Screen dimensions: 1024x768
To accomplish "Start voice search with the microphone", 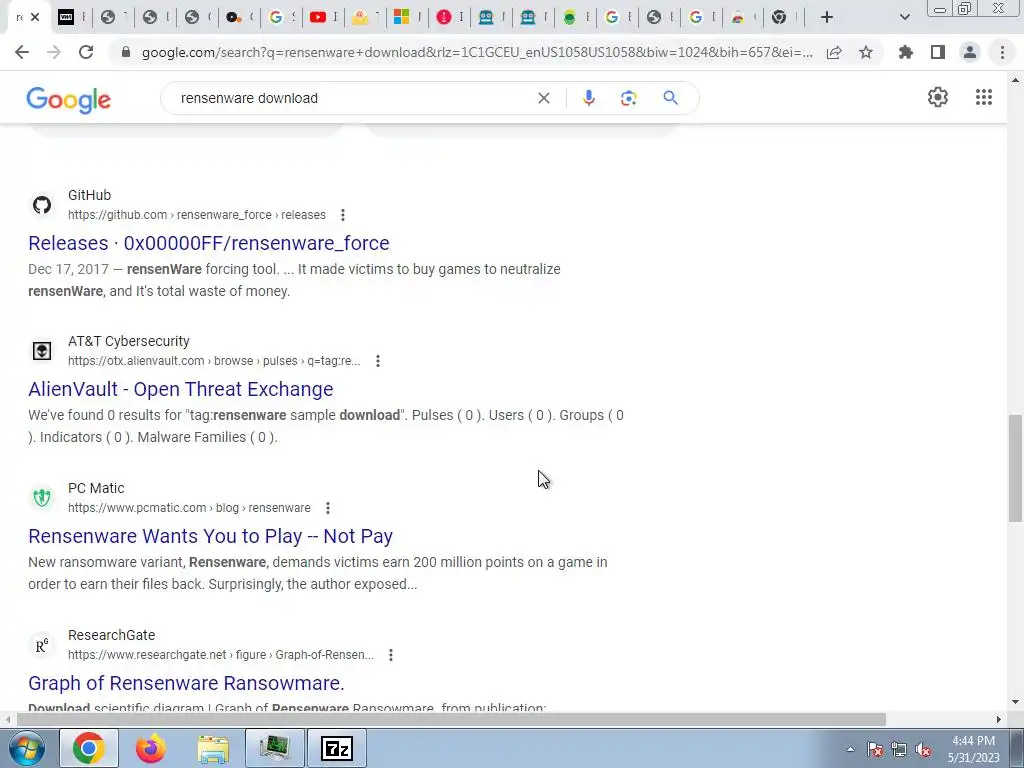I will pos(588,98).
